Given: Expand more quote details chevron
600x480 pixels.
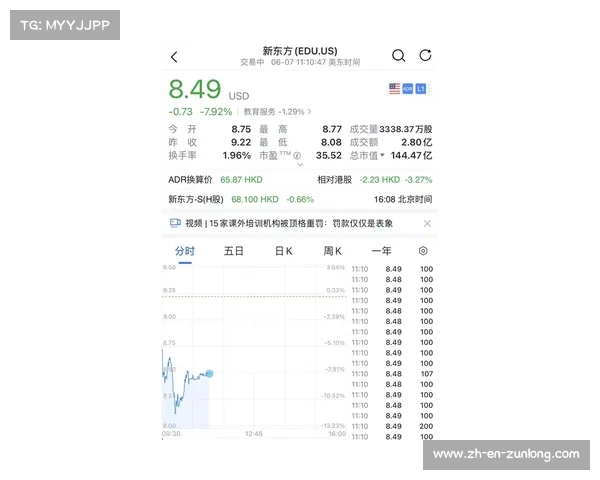Looking at the screenshot, I should tap(300, 165).
